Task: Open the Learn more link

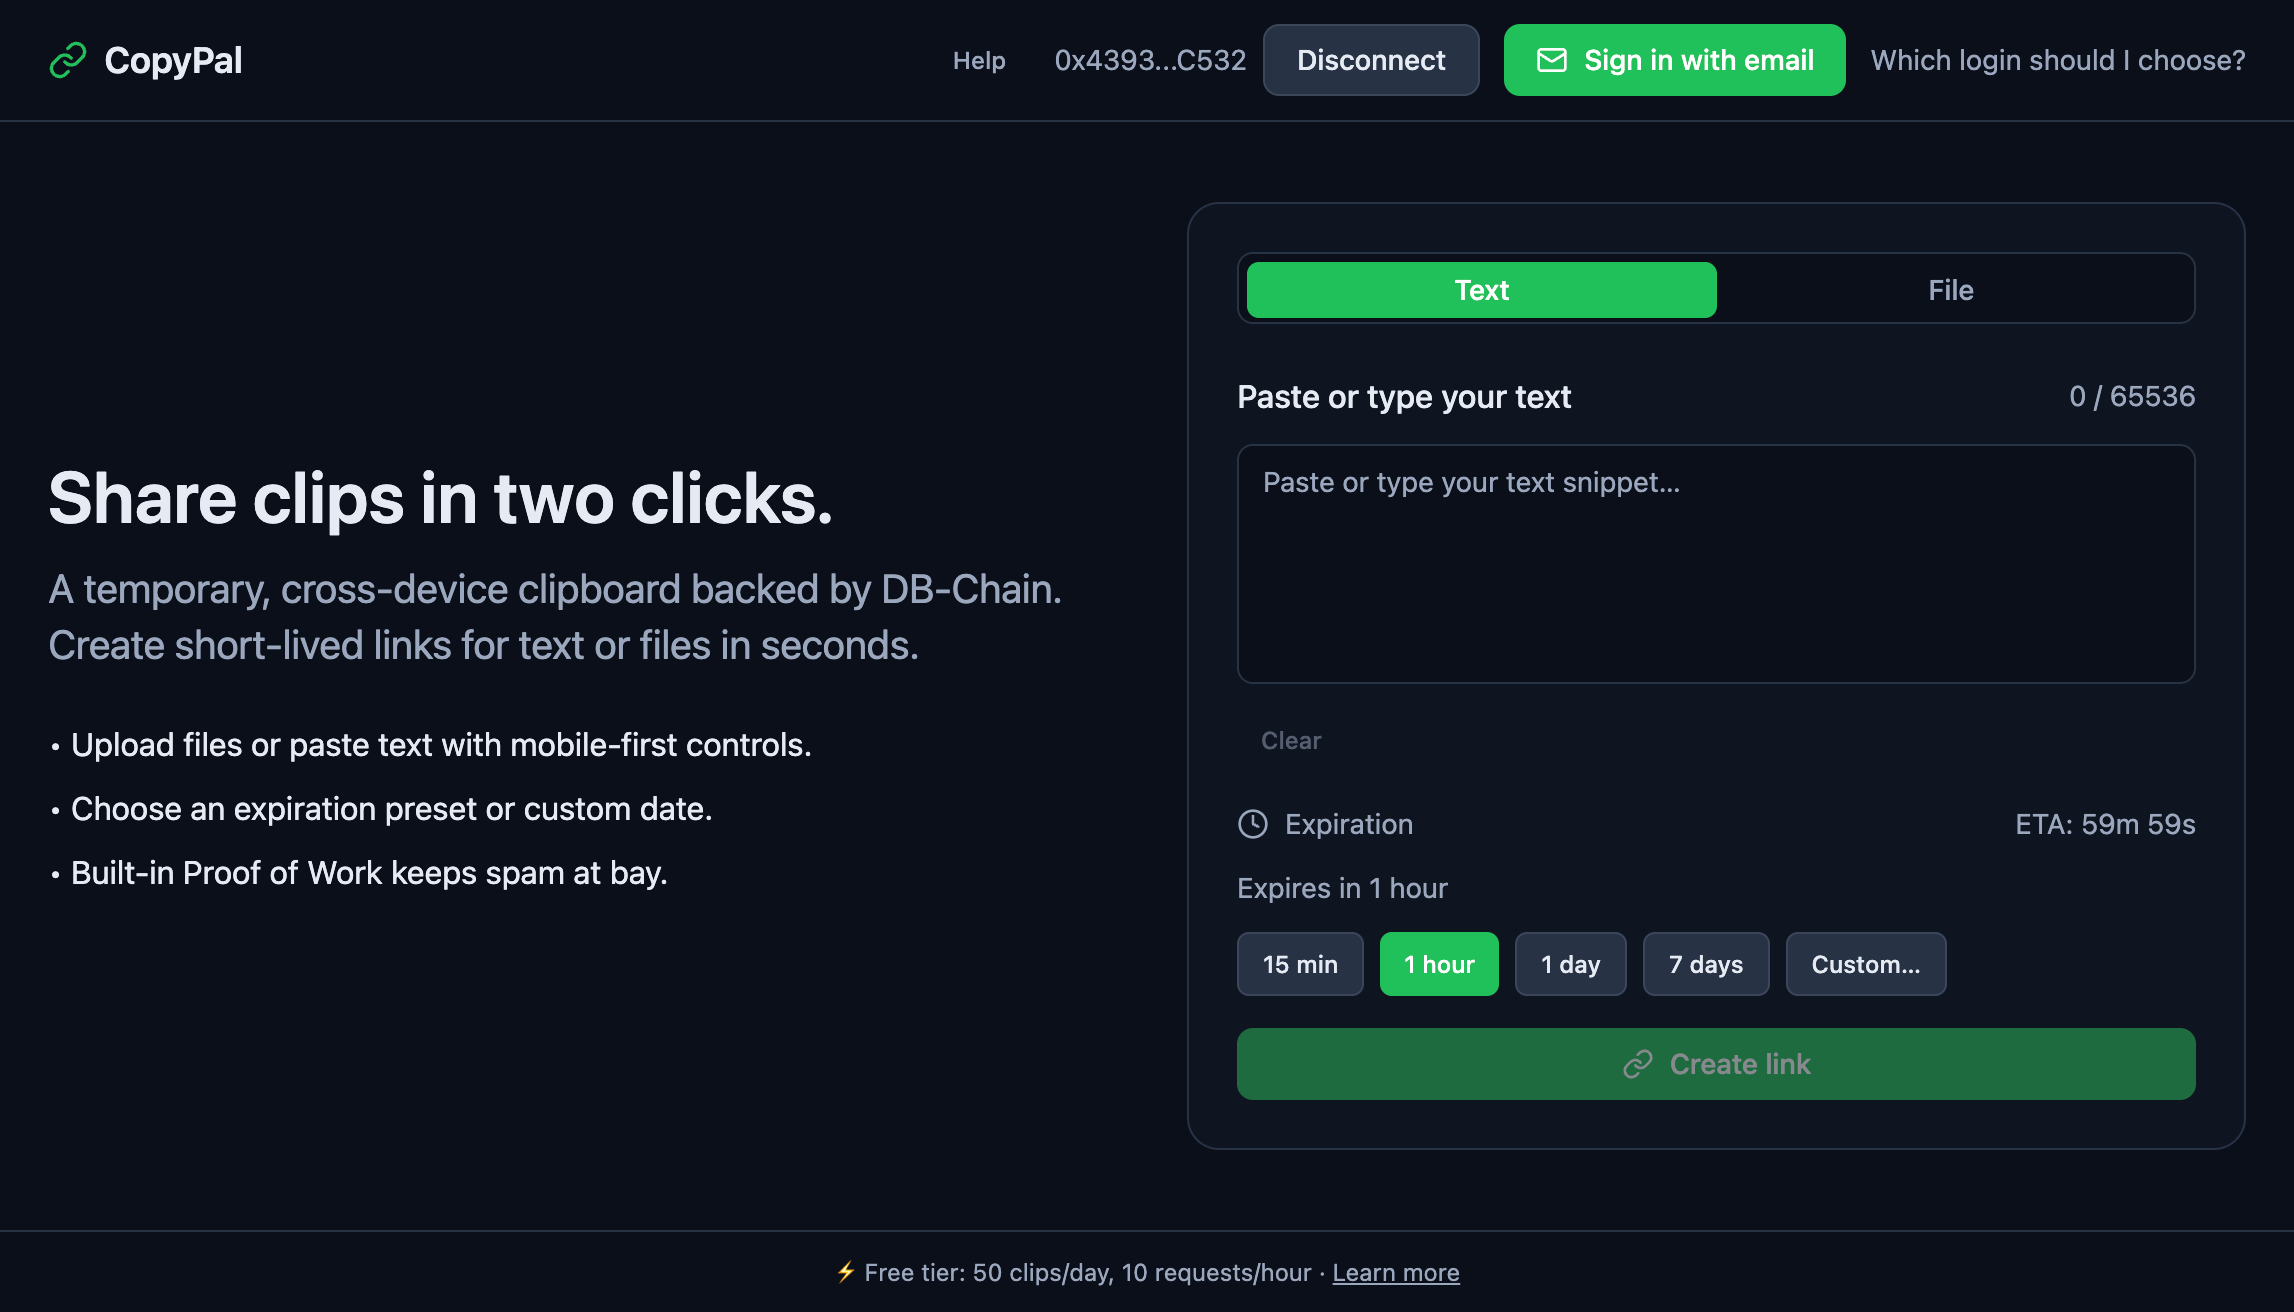Action: [1396, 1272]
